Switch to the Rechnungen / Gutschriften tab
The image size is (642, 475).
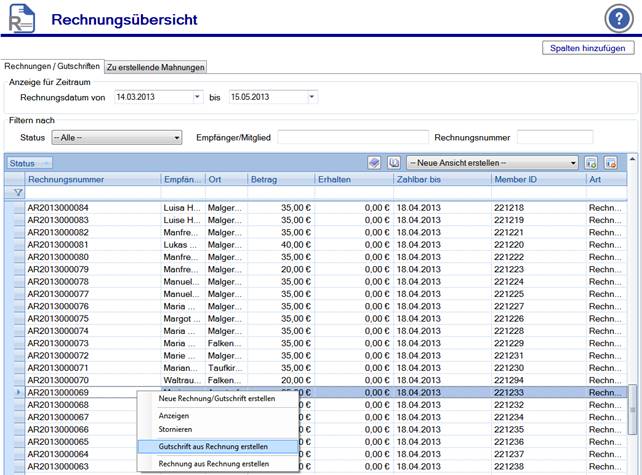(x=52, y=66)
